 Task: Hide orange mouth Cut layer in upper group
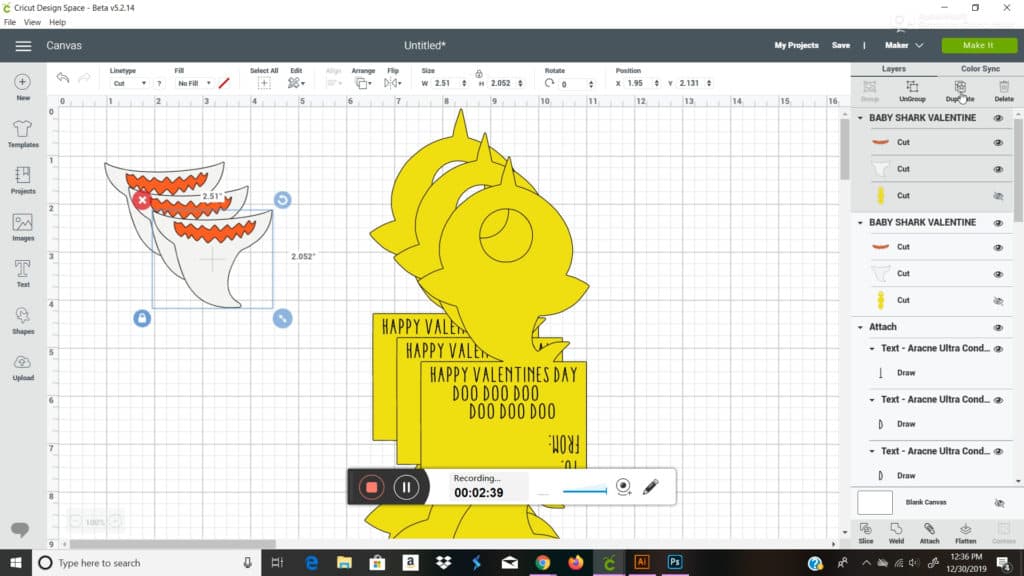click(998, 142)
